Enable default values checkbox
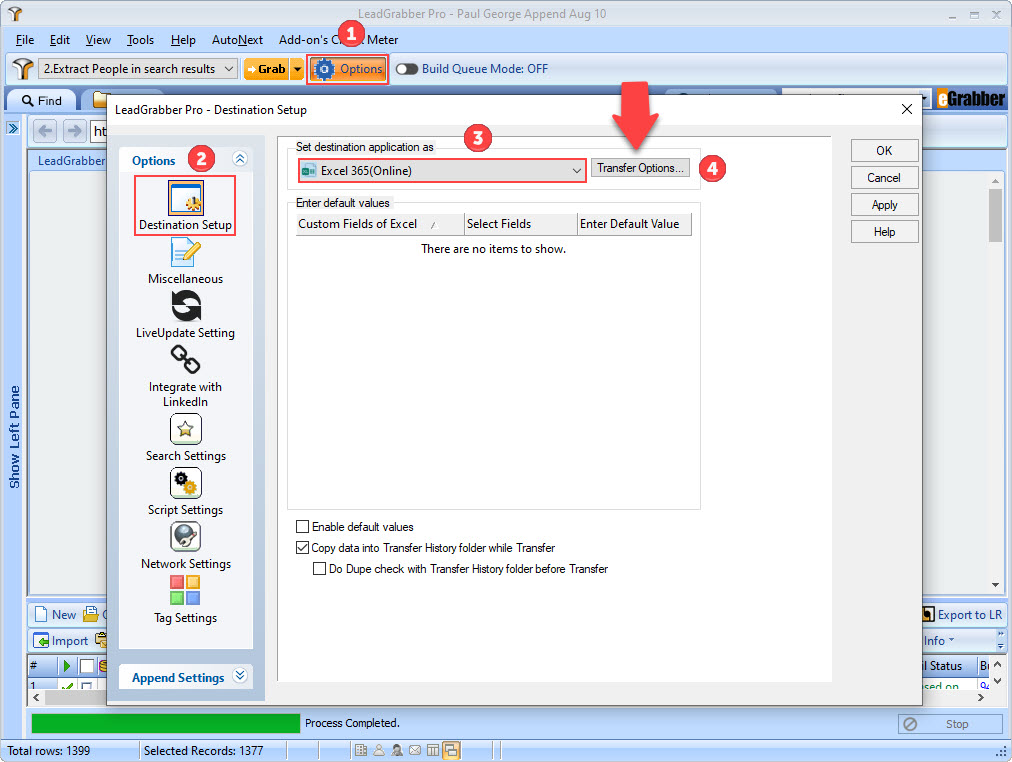The image size is (1012, 762). [x=302, y=526]
